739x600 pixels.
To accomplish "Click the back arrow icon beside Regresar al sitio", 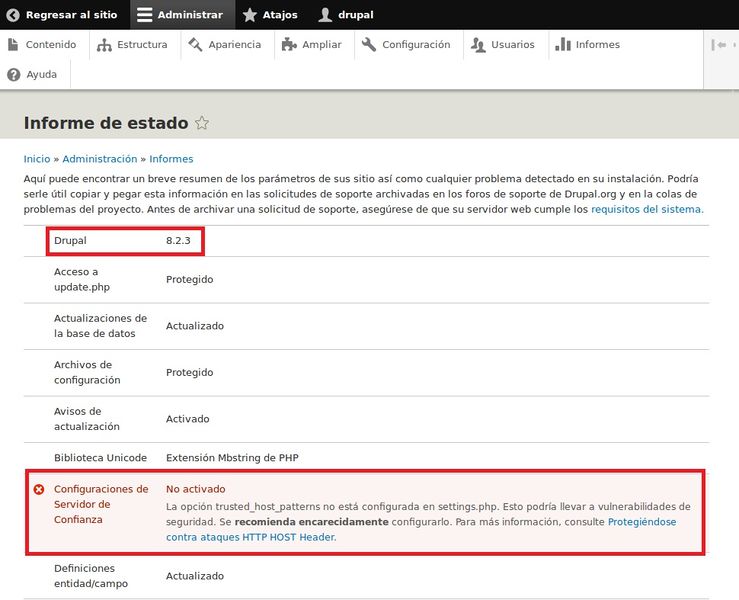I will (13, 15).
